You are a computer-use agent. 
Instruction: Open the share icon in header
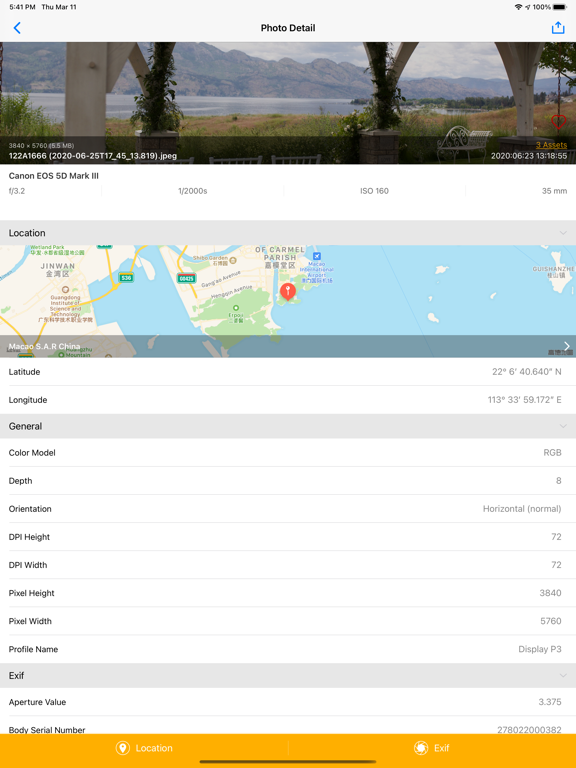[x=558, y=28]
